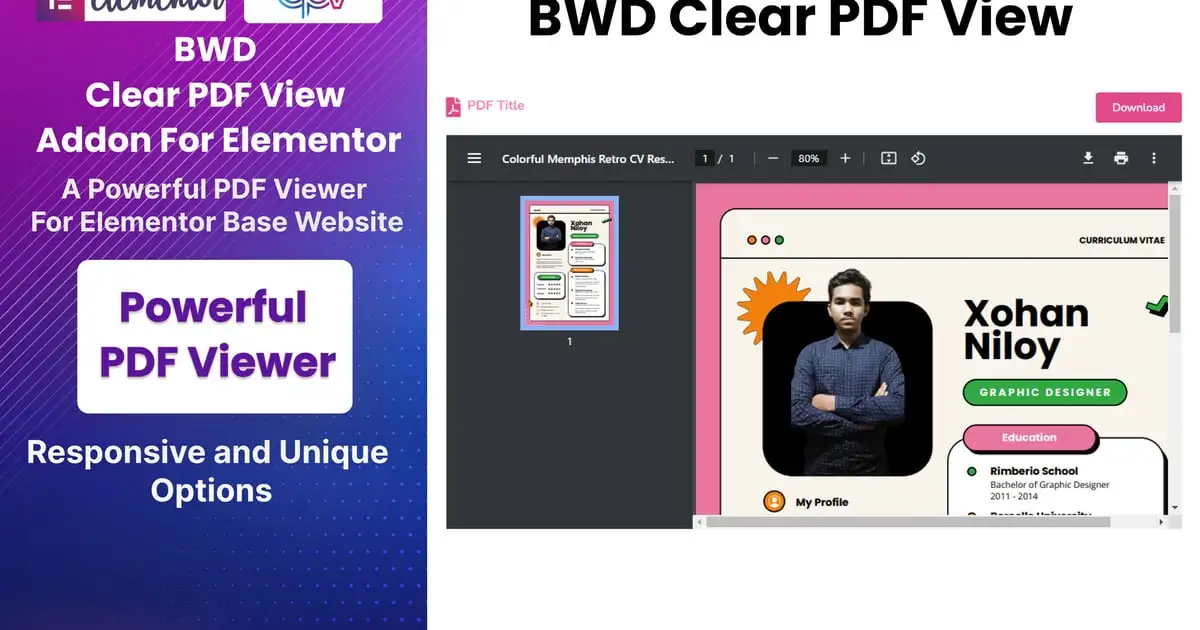This screenshot has height=630, width=1200.
Task: Download the PDF from viewer toolbar
Action: coord(1088,158)
